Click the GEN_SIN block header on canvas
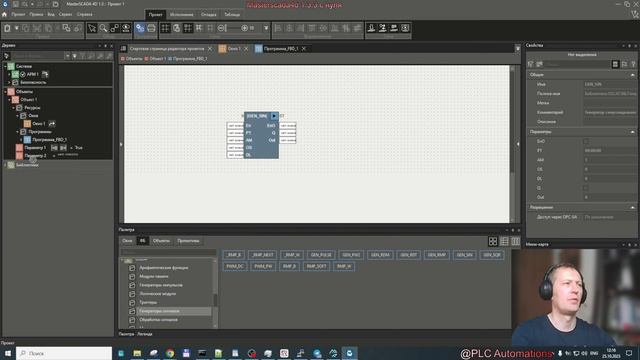This screenshot has width=640, height=360. 257,116
